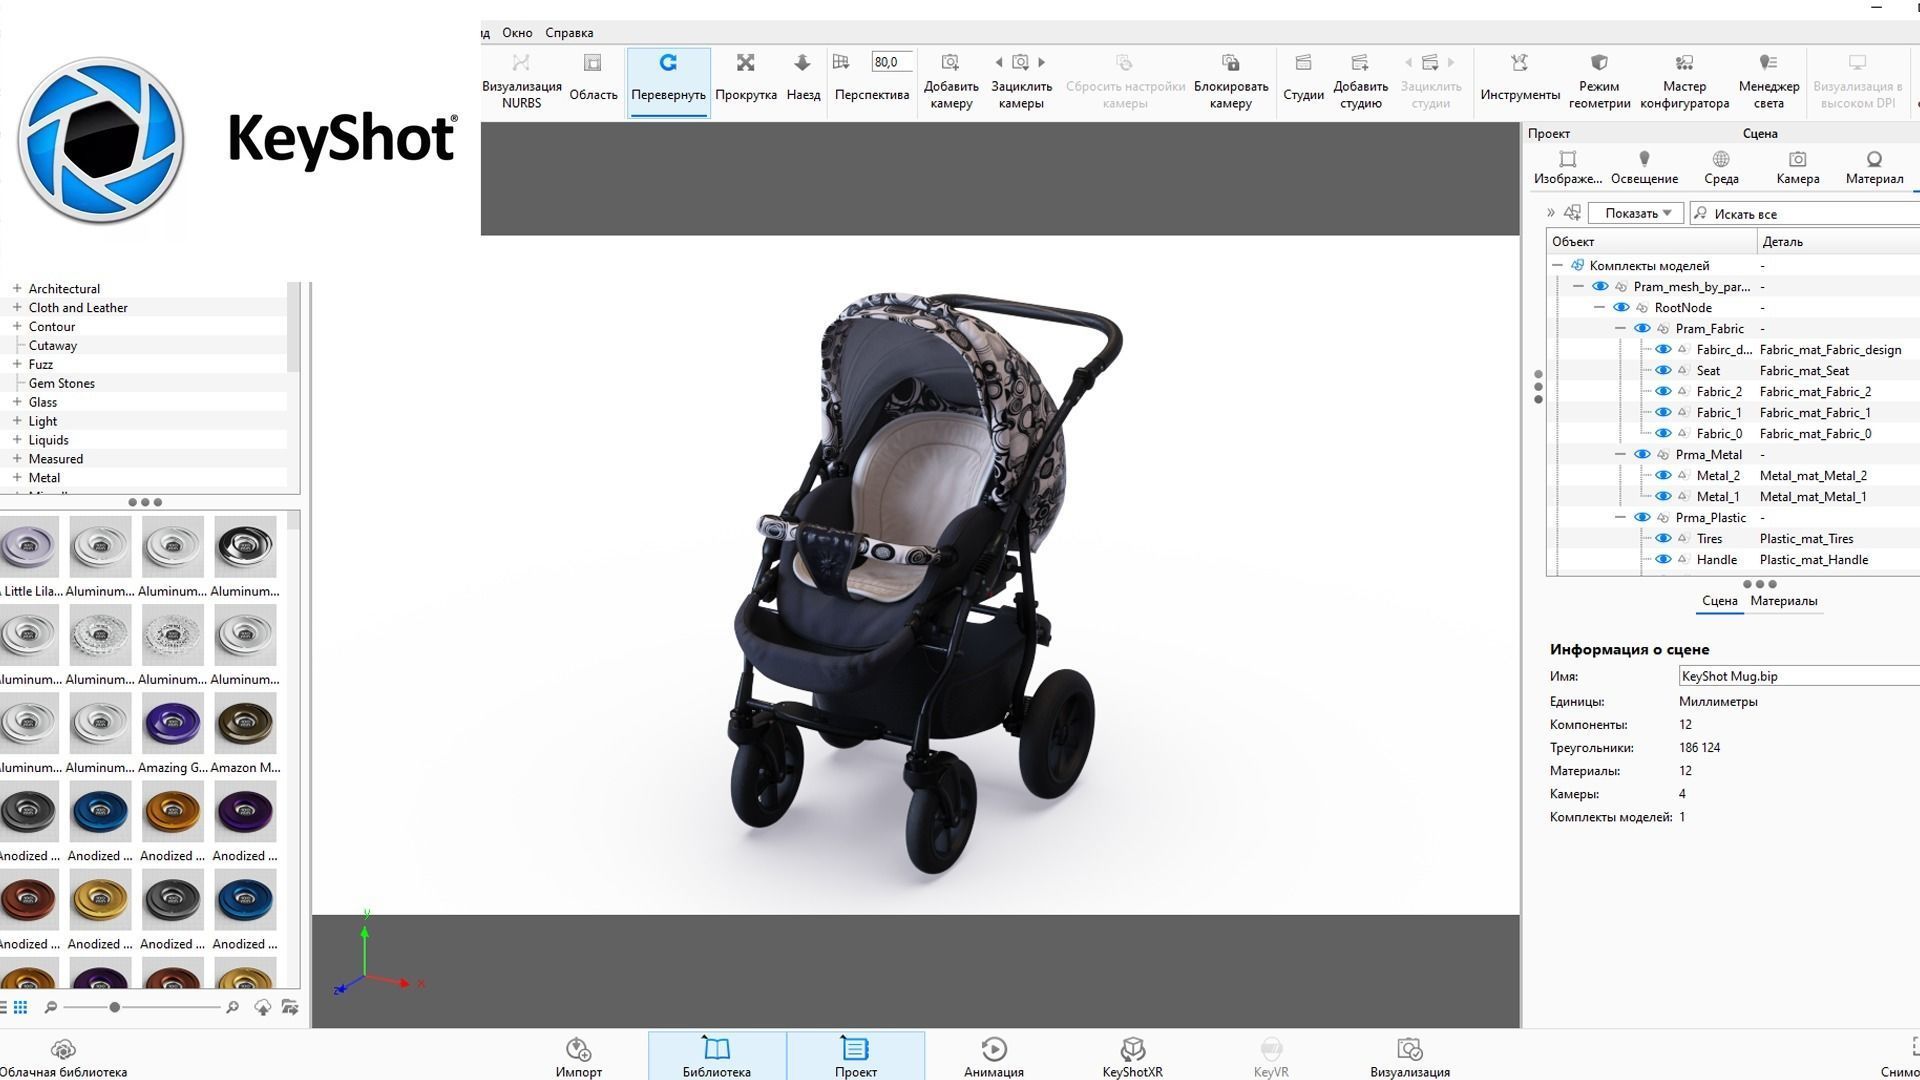Pick the Amazon M... brown material thumbnail

point(245,724)
